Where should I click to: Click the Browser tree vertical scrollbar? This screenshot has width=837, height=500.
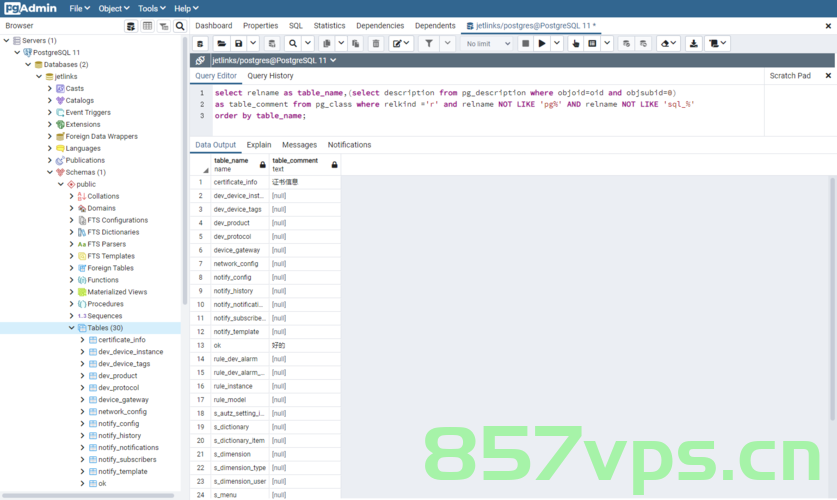point(185,171)
